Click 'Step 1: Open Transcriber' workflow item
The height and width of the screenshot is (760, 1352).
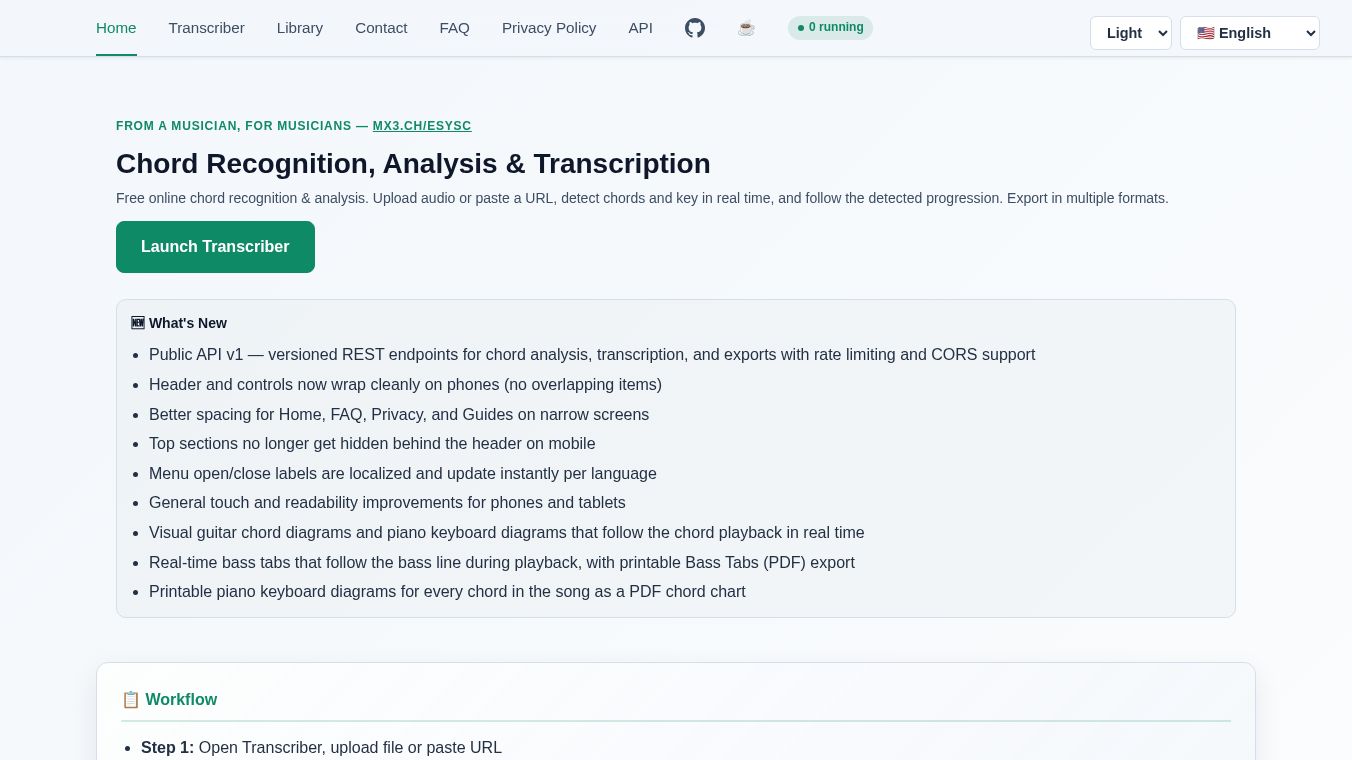[x=321, y=748]
